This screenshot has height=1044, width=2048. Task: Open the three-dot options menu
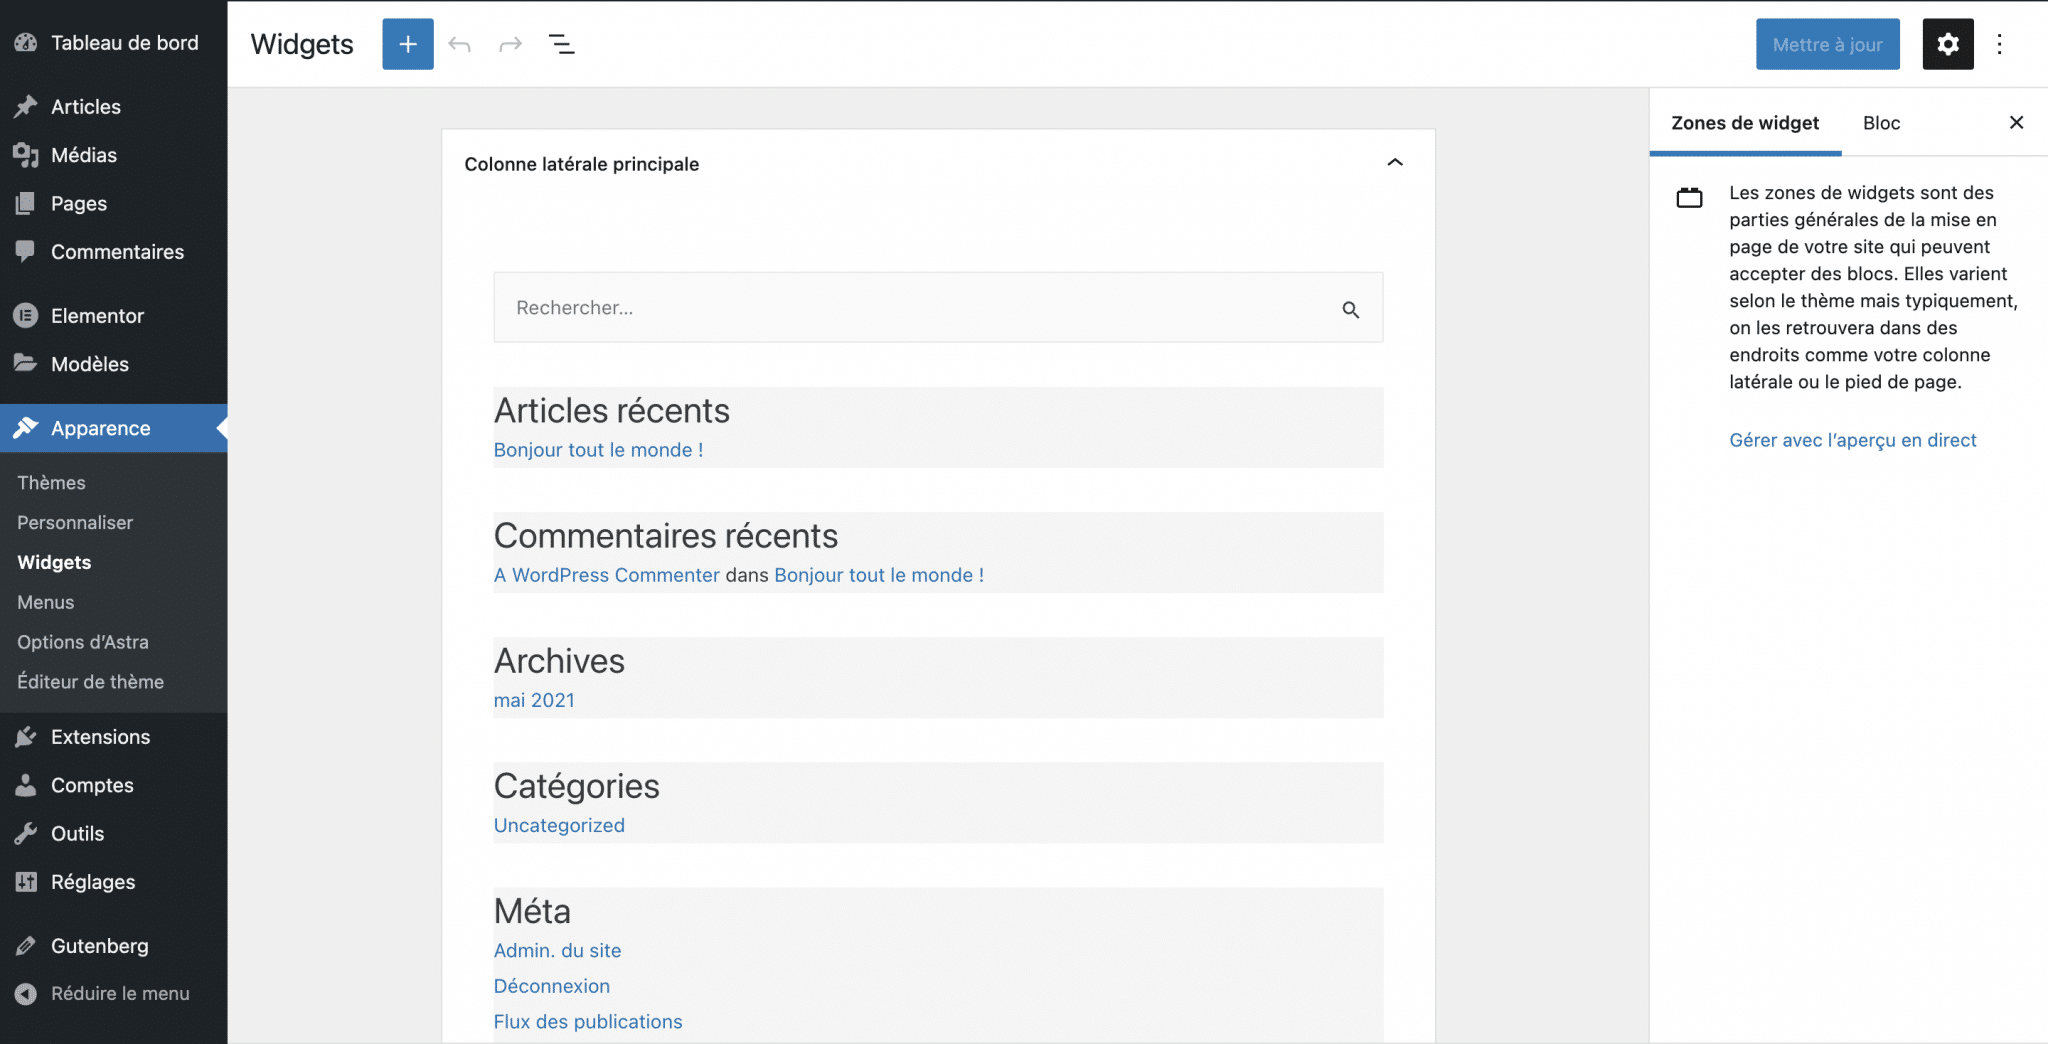click(x=2001, y=44)
